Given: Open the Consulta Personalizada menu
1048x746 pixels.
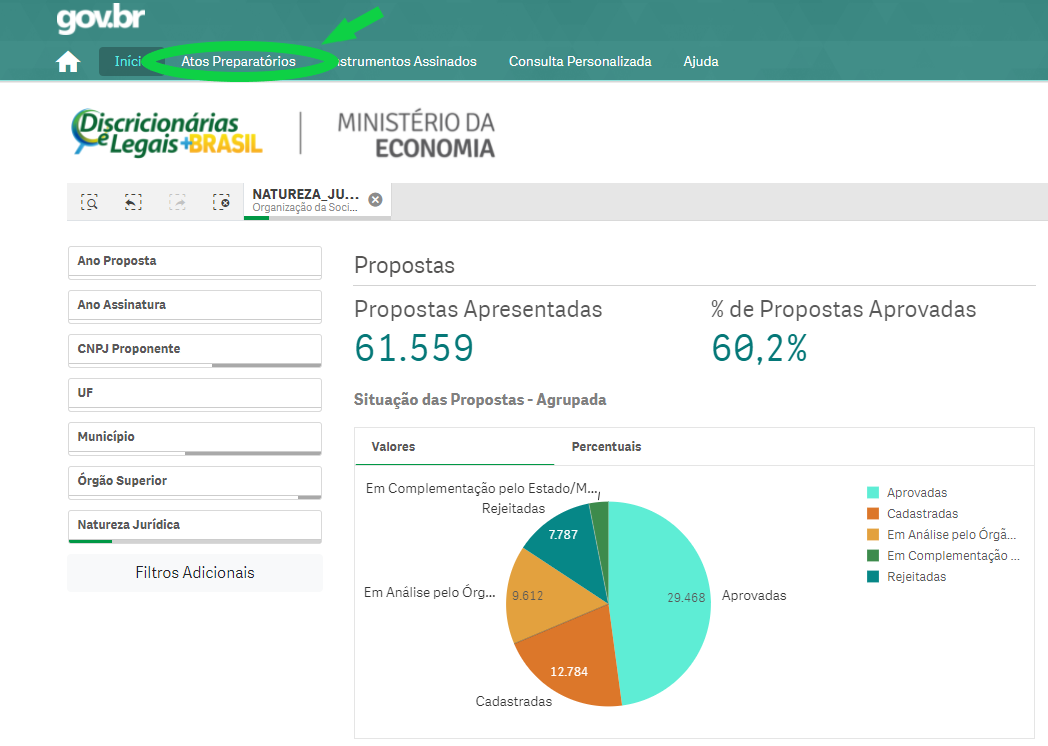Looking at the screenshot, I should point(580,61).
